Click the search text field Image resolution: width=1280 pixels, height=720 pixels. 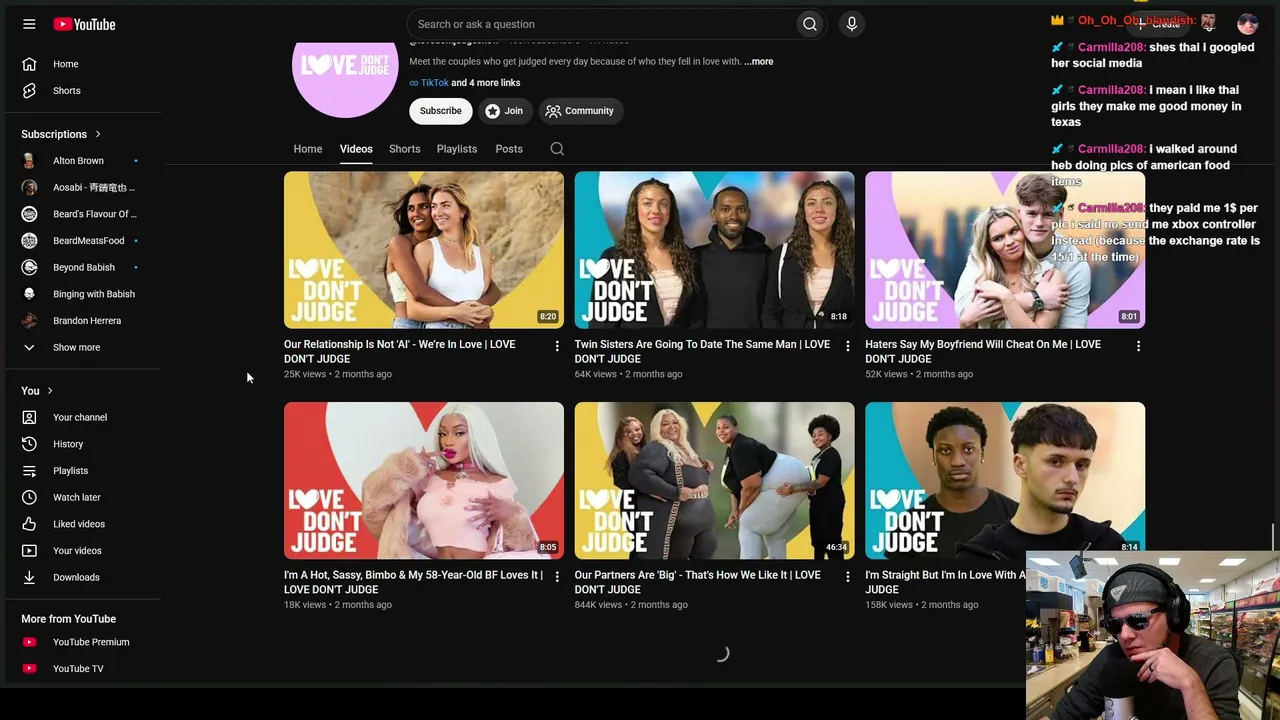coord(600,24)
